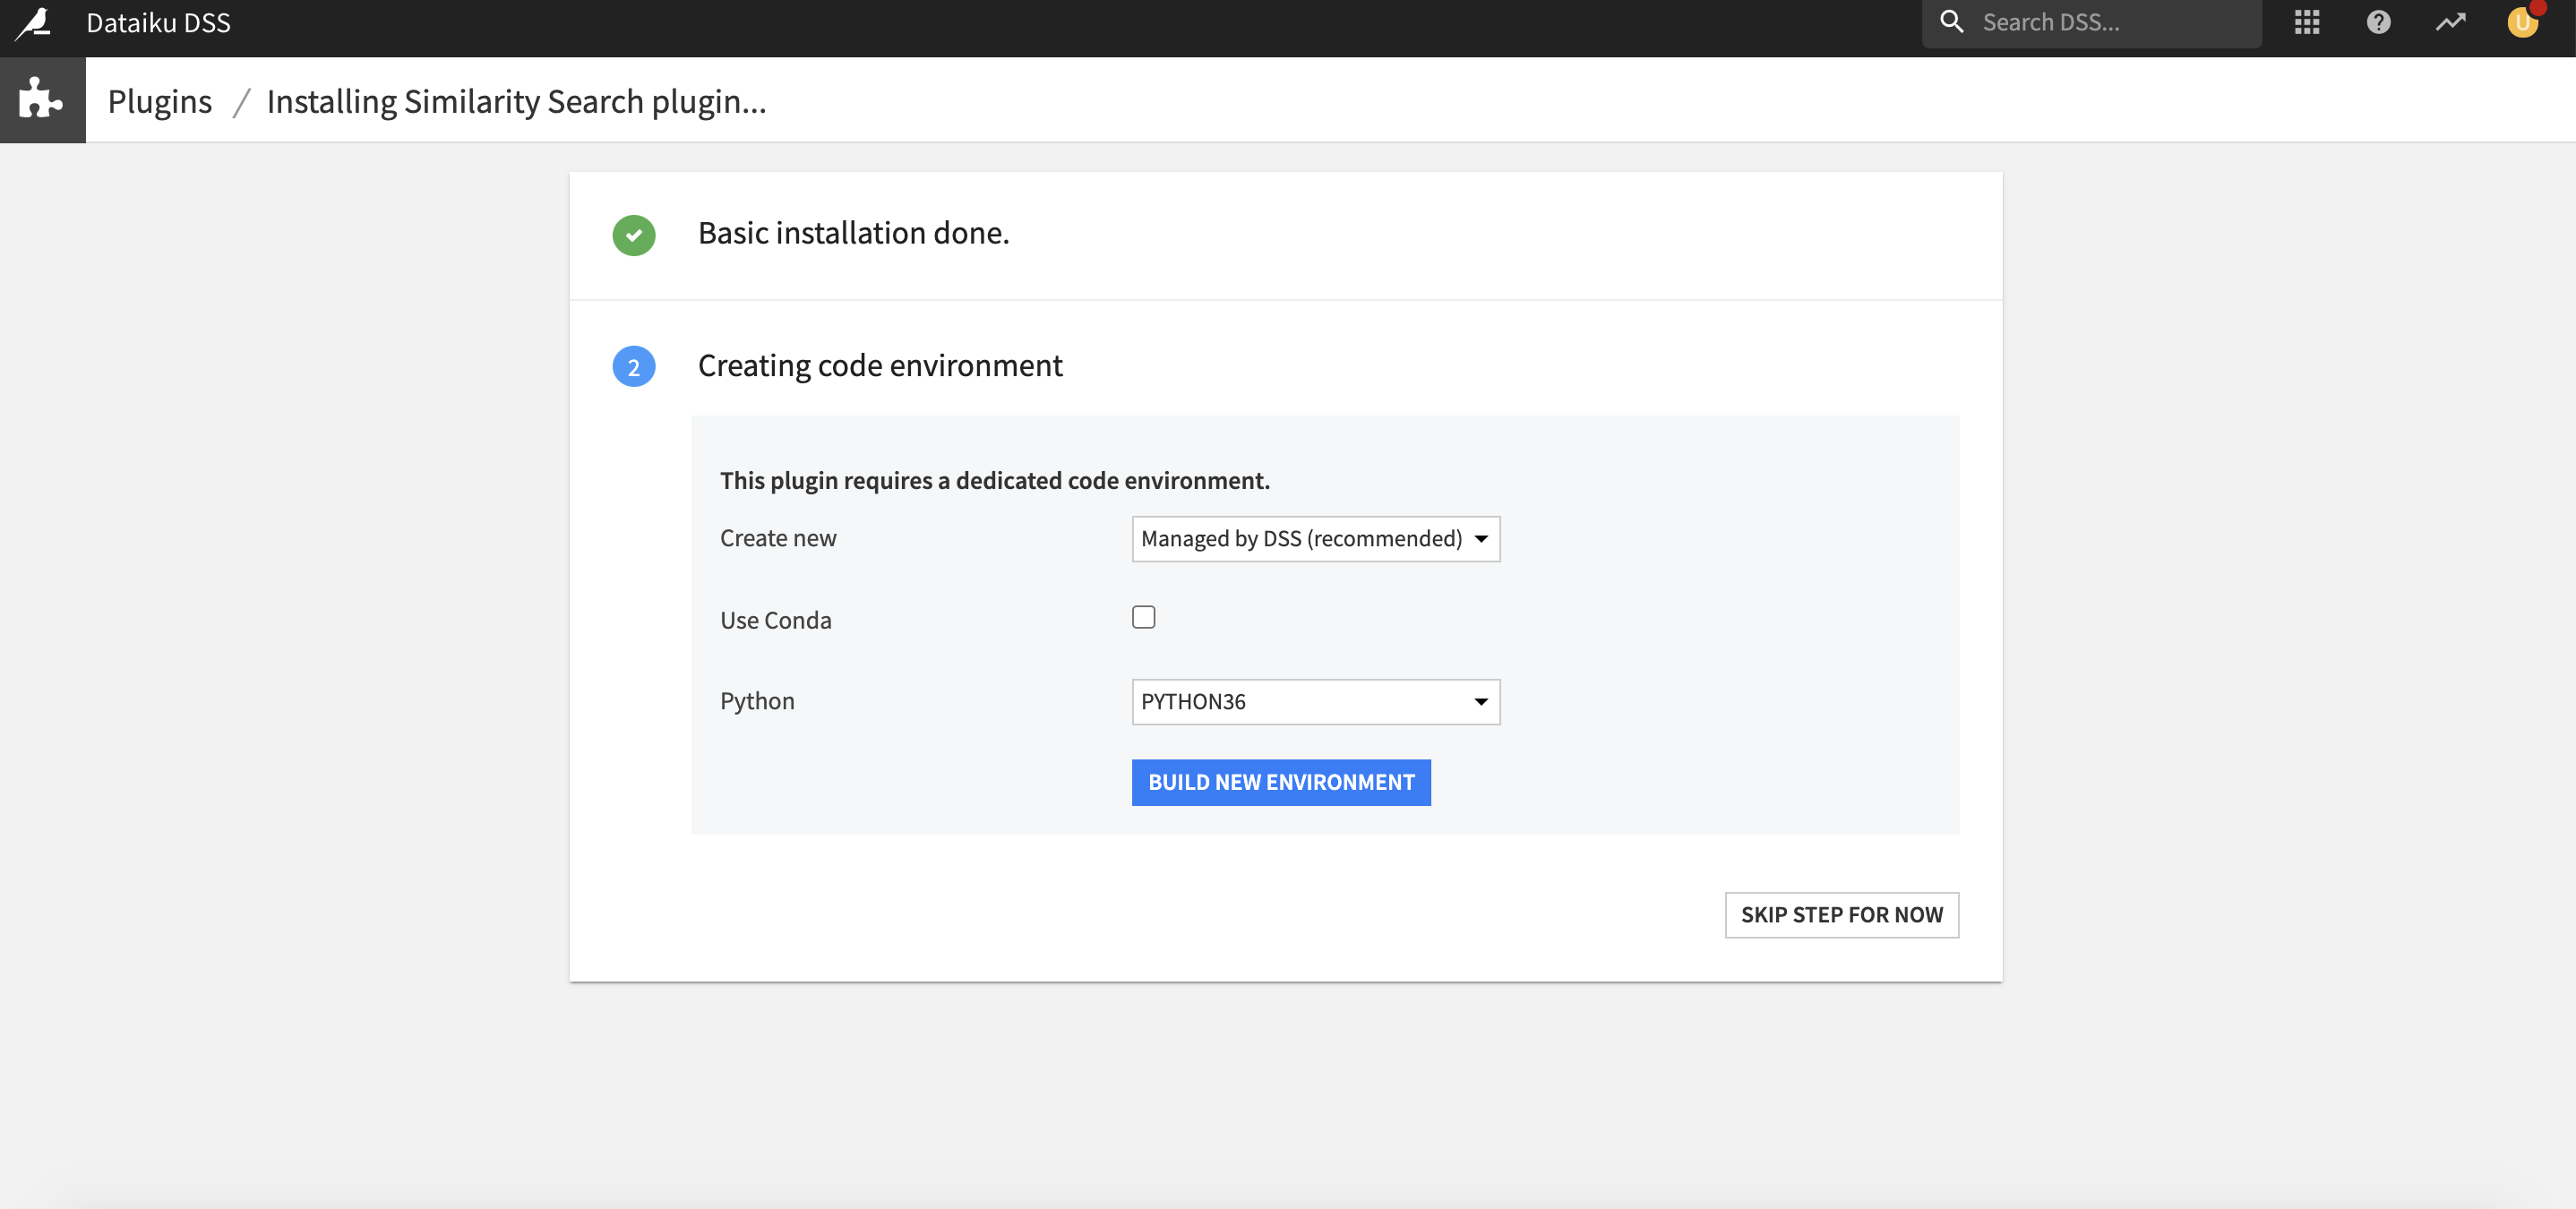Click the step 2 number badge
Screen dimensions: 2576x1209
[633, 367]
